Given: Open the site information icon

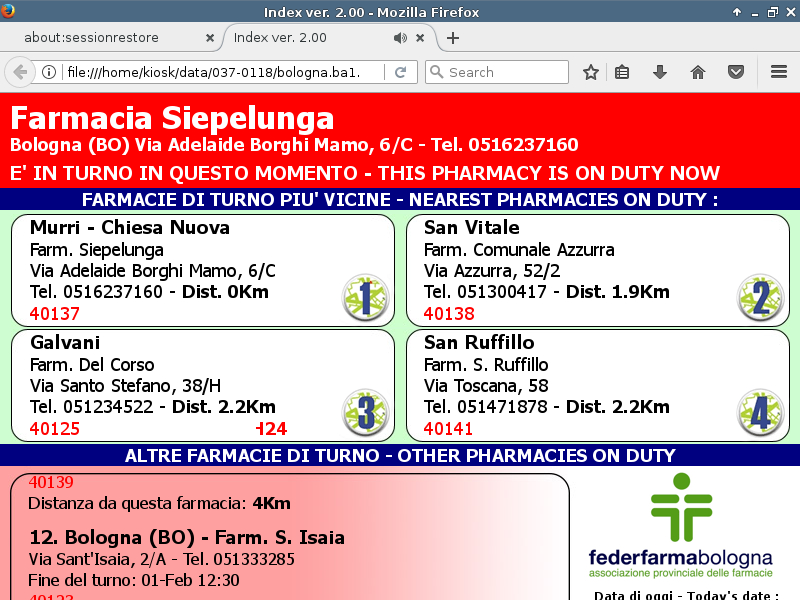Looking at the screenshot, I should point(48,72).
